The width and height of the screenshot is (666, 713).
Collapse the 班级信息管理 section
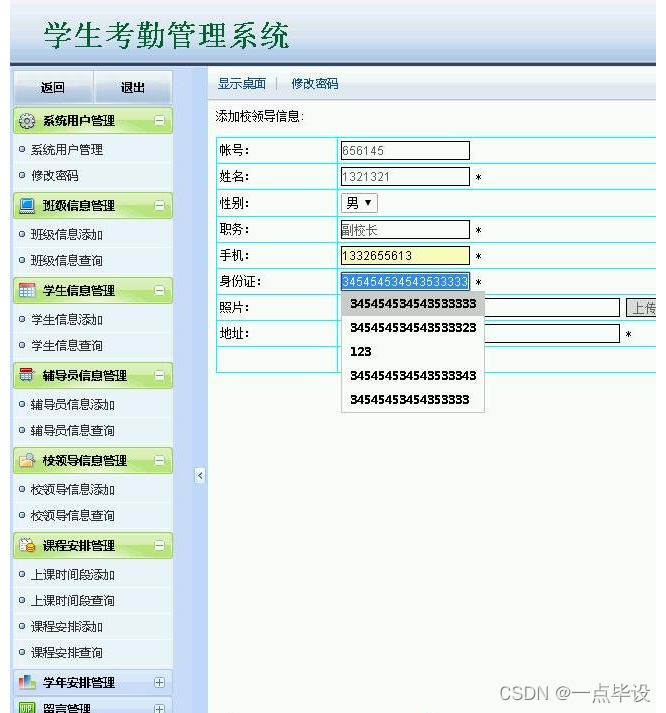[160, 206]
